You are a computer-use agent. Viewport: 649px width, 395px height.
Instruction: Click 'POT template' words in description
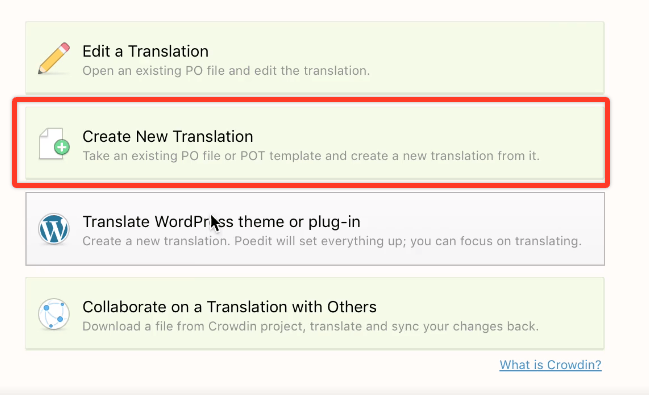(281, 156)
